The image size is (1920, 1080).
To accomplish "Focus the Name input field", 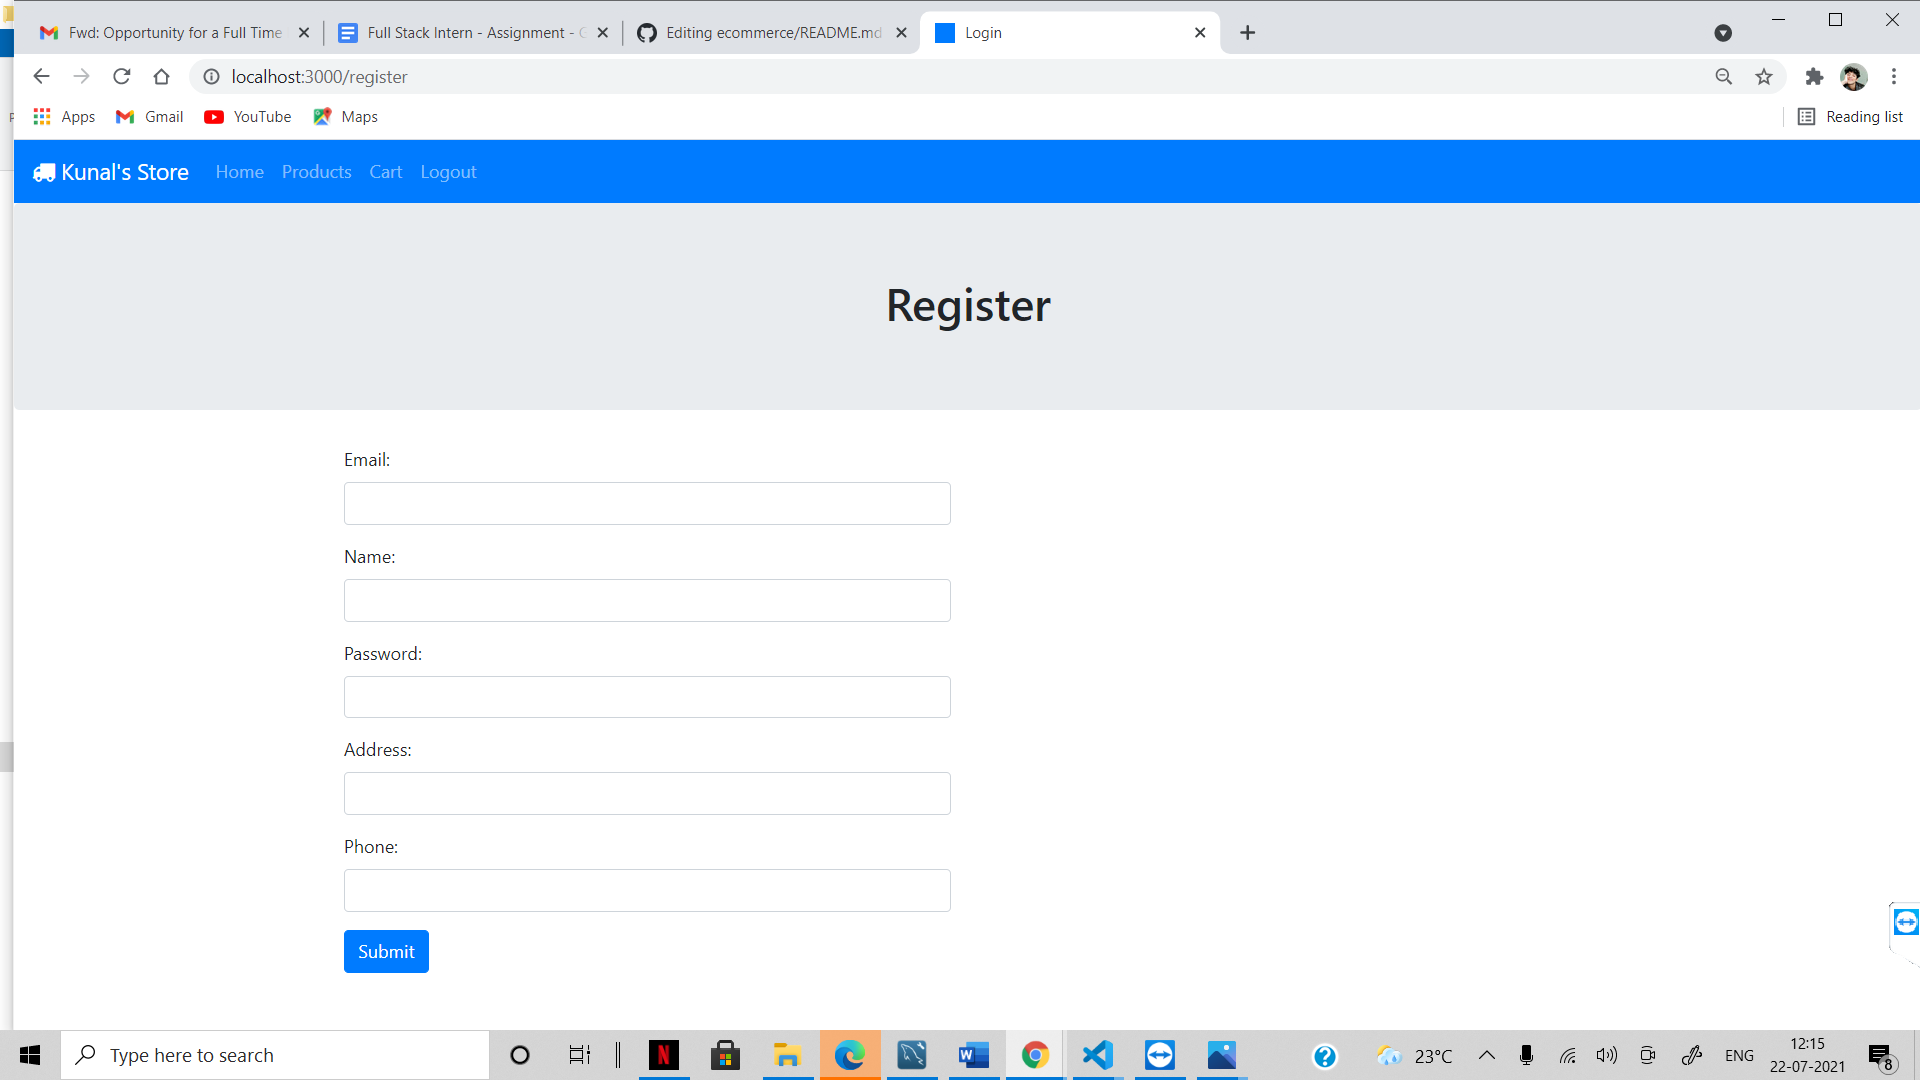I will tap(647, 601).
